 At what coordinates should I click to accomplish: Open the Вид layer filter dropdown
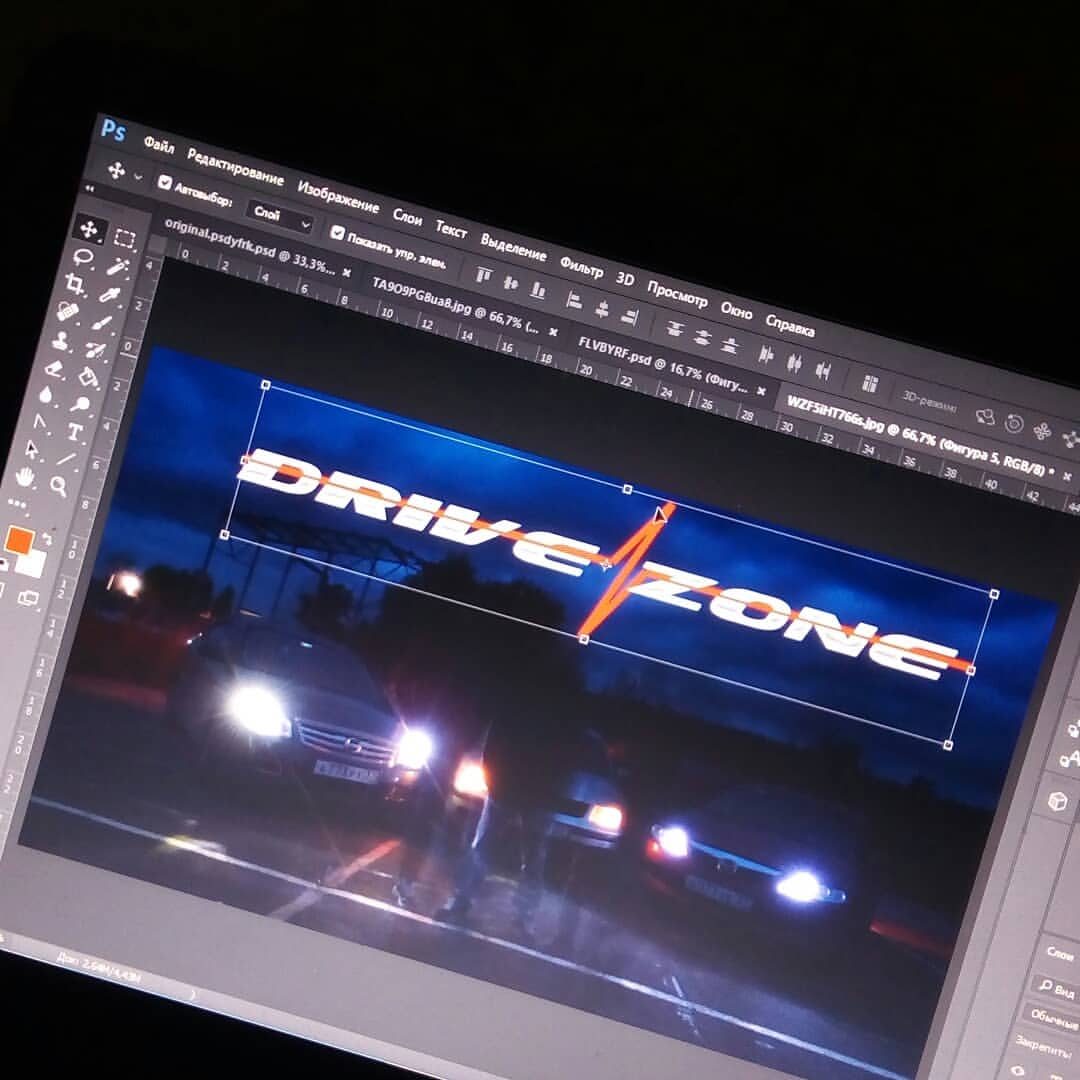coord(1057,989)
